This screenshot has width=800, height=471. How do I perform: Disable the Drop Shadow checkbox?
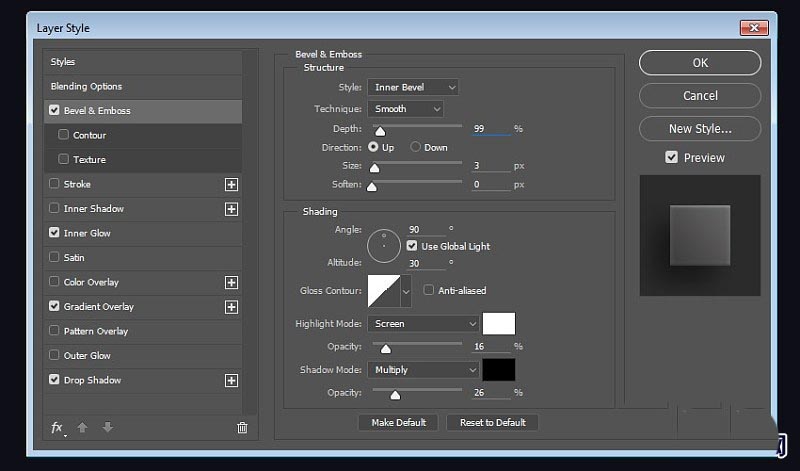coord(54,379)
